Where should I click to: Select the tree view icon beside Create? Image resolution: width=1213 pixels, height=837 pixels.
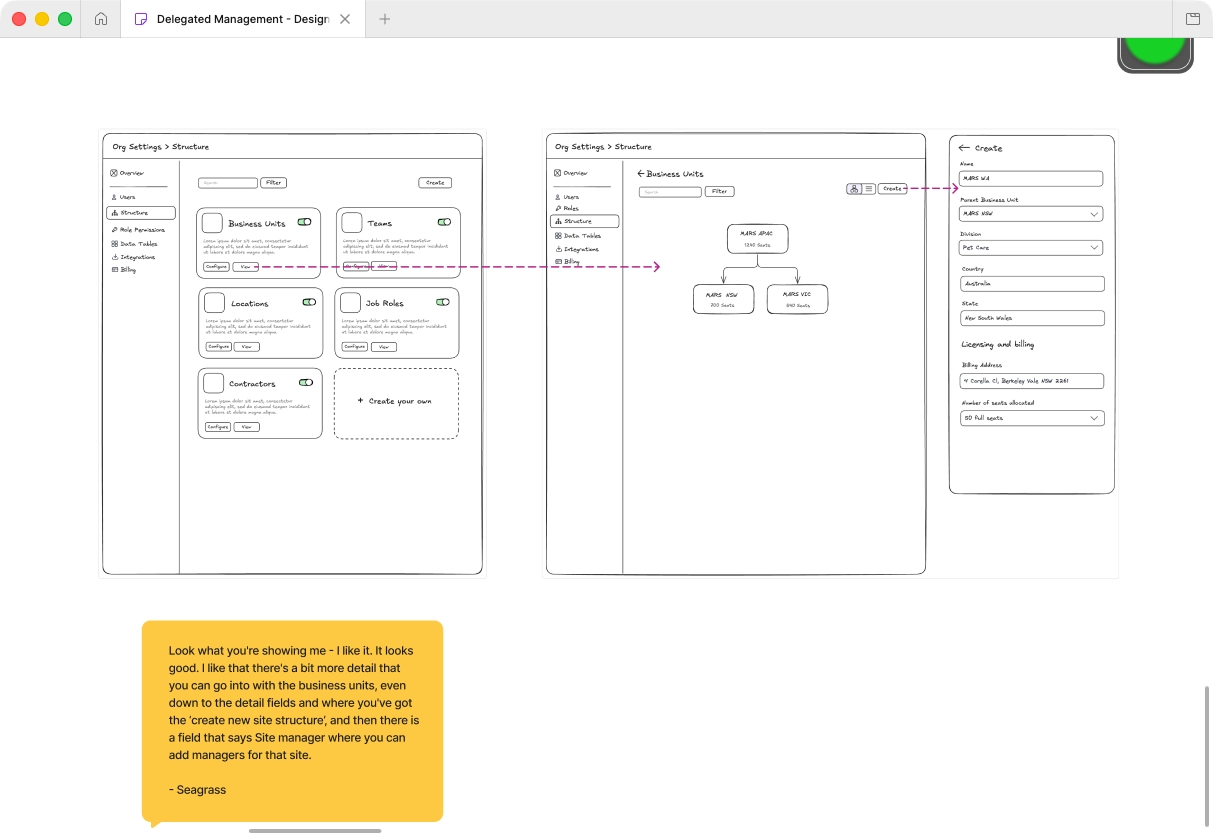(x=854, y=188)
